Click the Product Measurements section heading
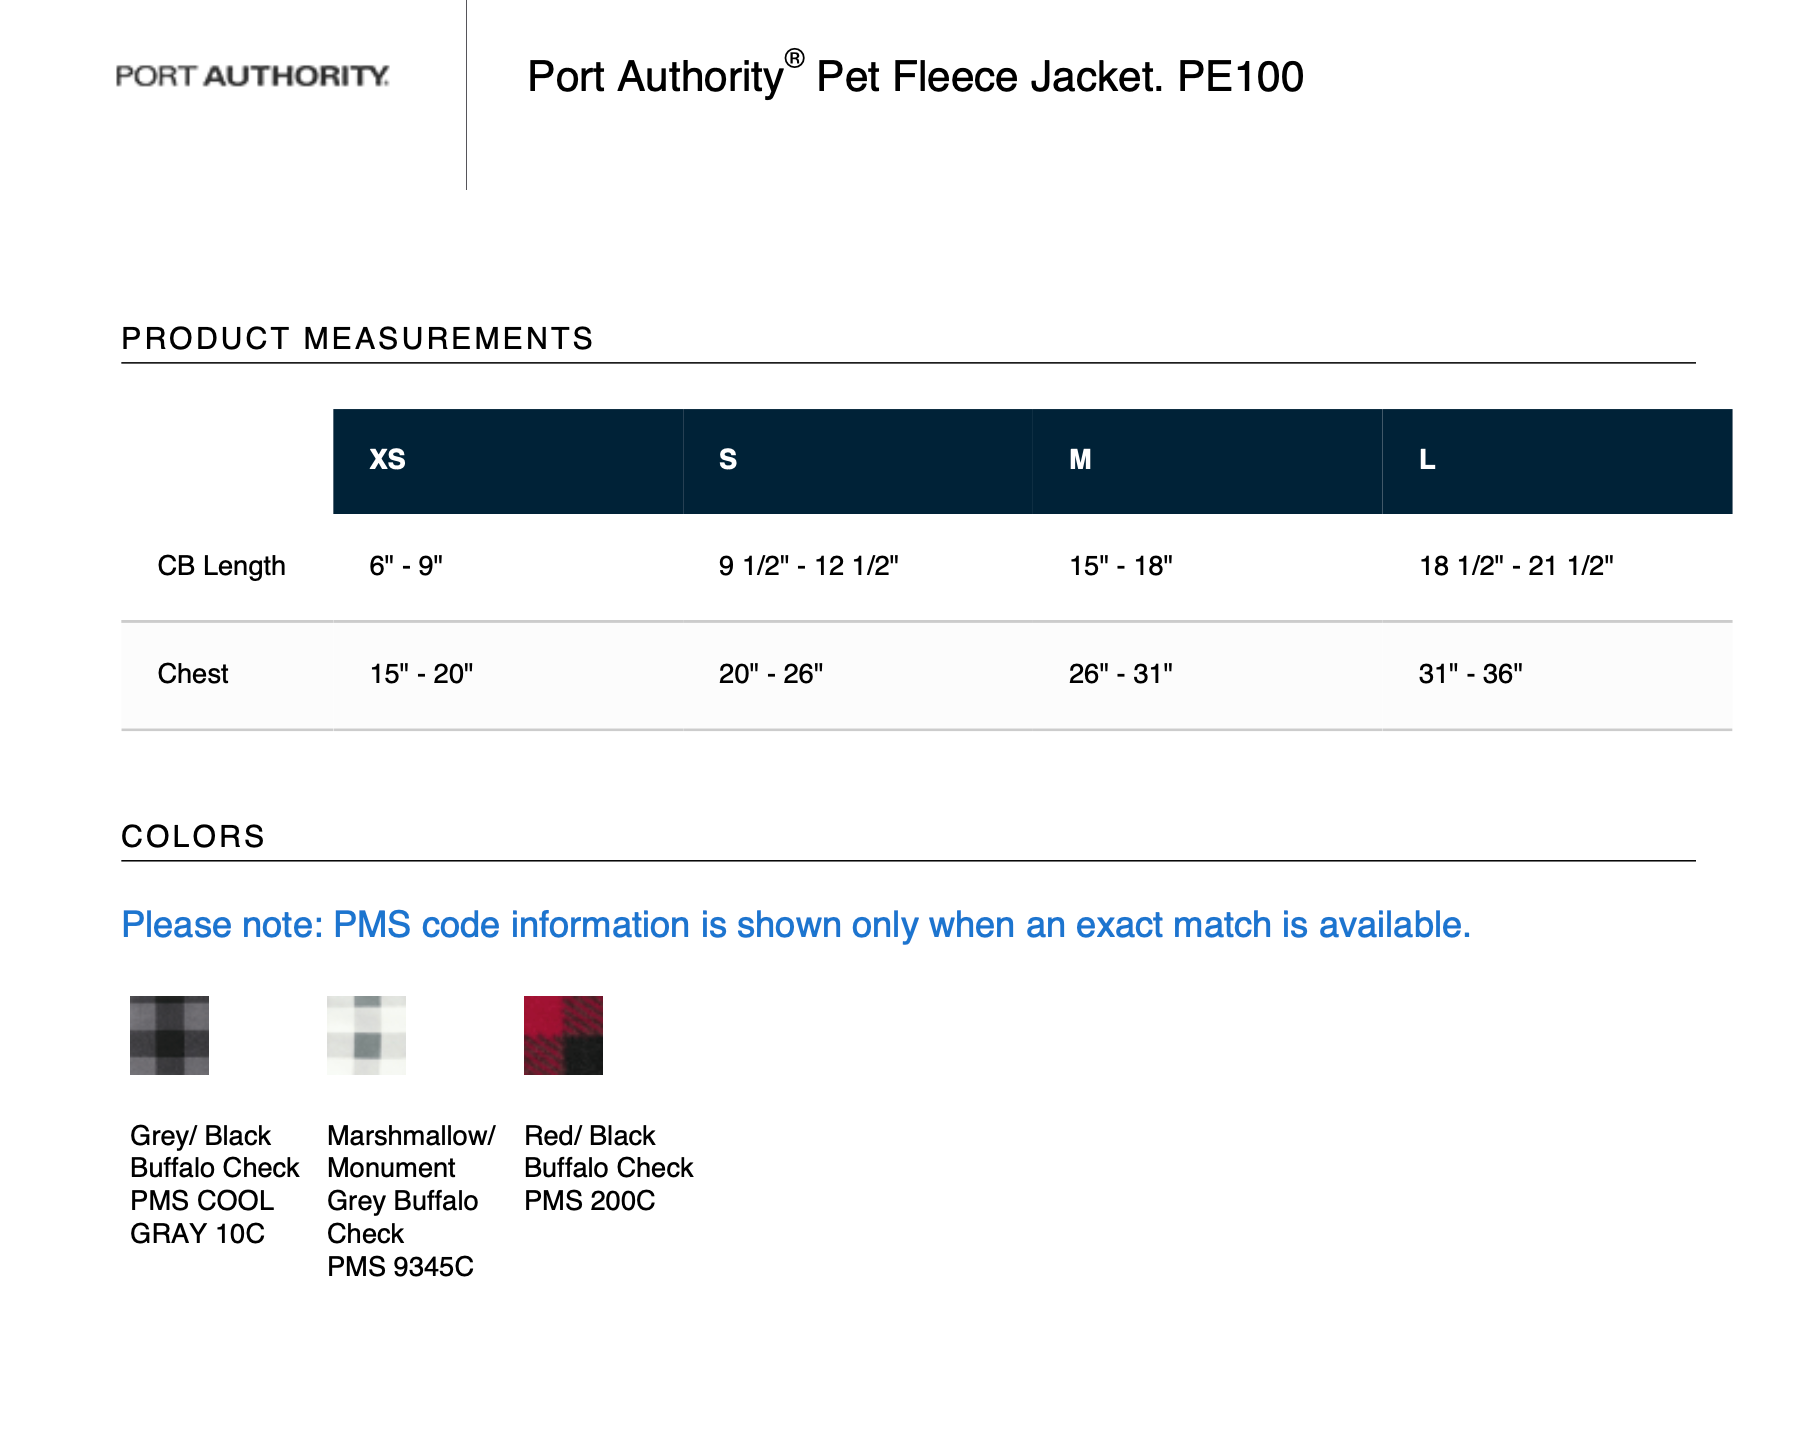 pos(357,339)
